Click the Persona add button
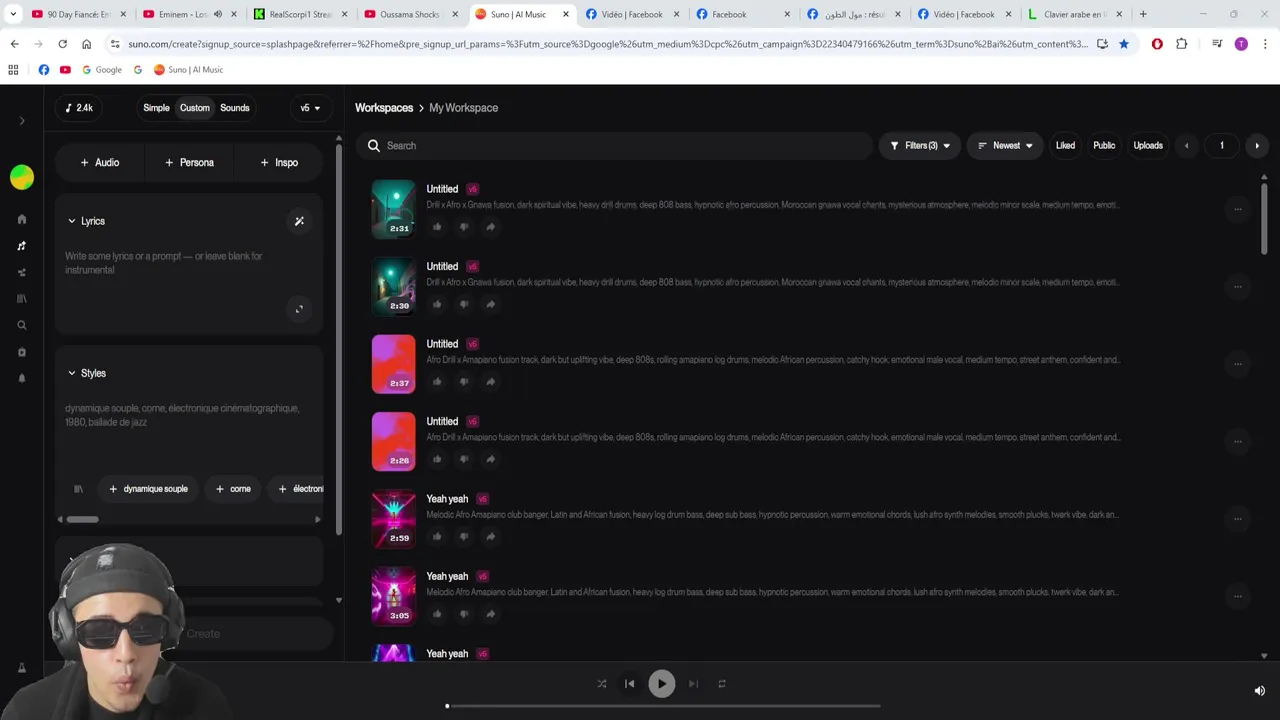1280x720 pixels. (x=189, y=162)
